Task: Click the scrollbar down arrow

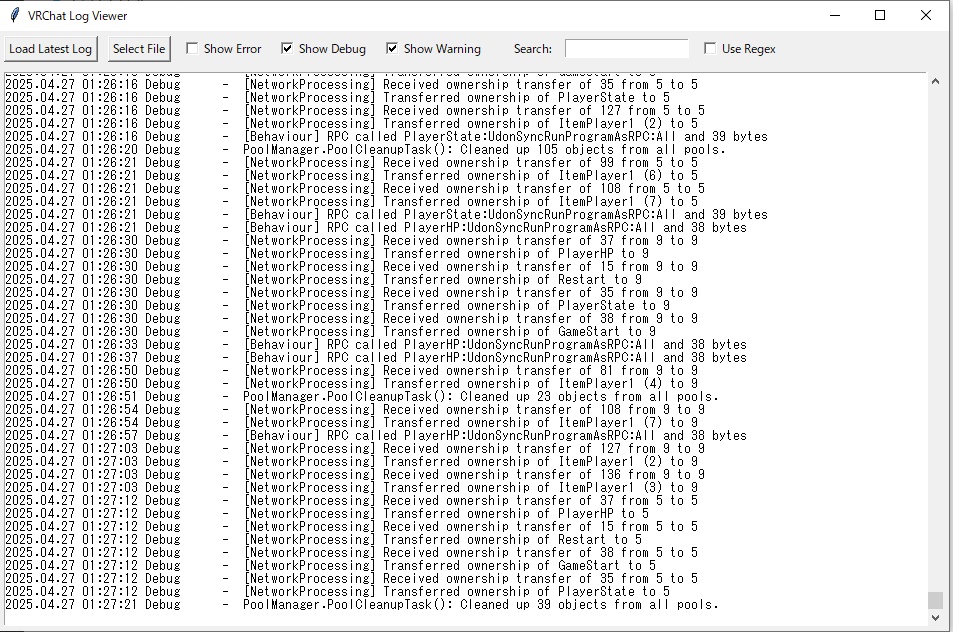Action: click(x=935, y=616)
